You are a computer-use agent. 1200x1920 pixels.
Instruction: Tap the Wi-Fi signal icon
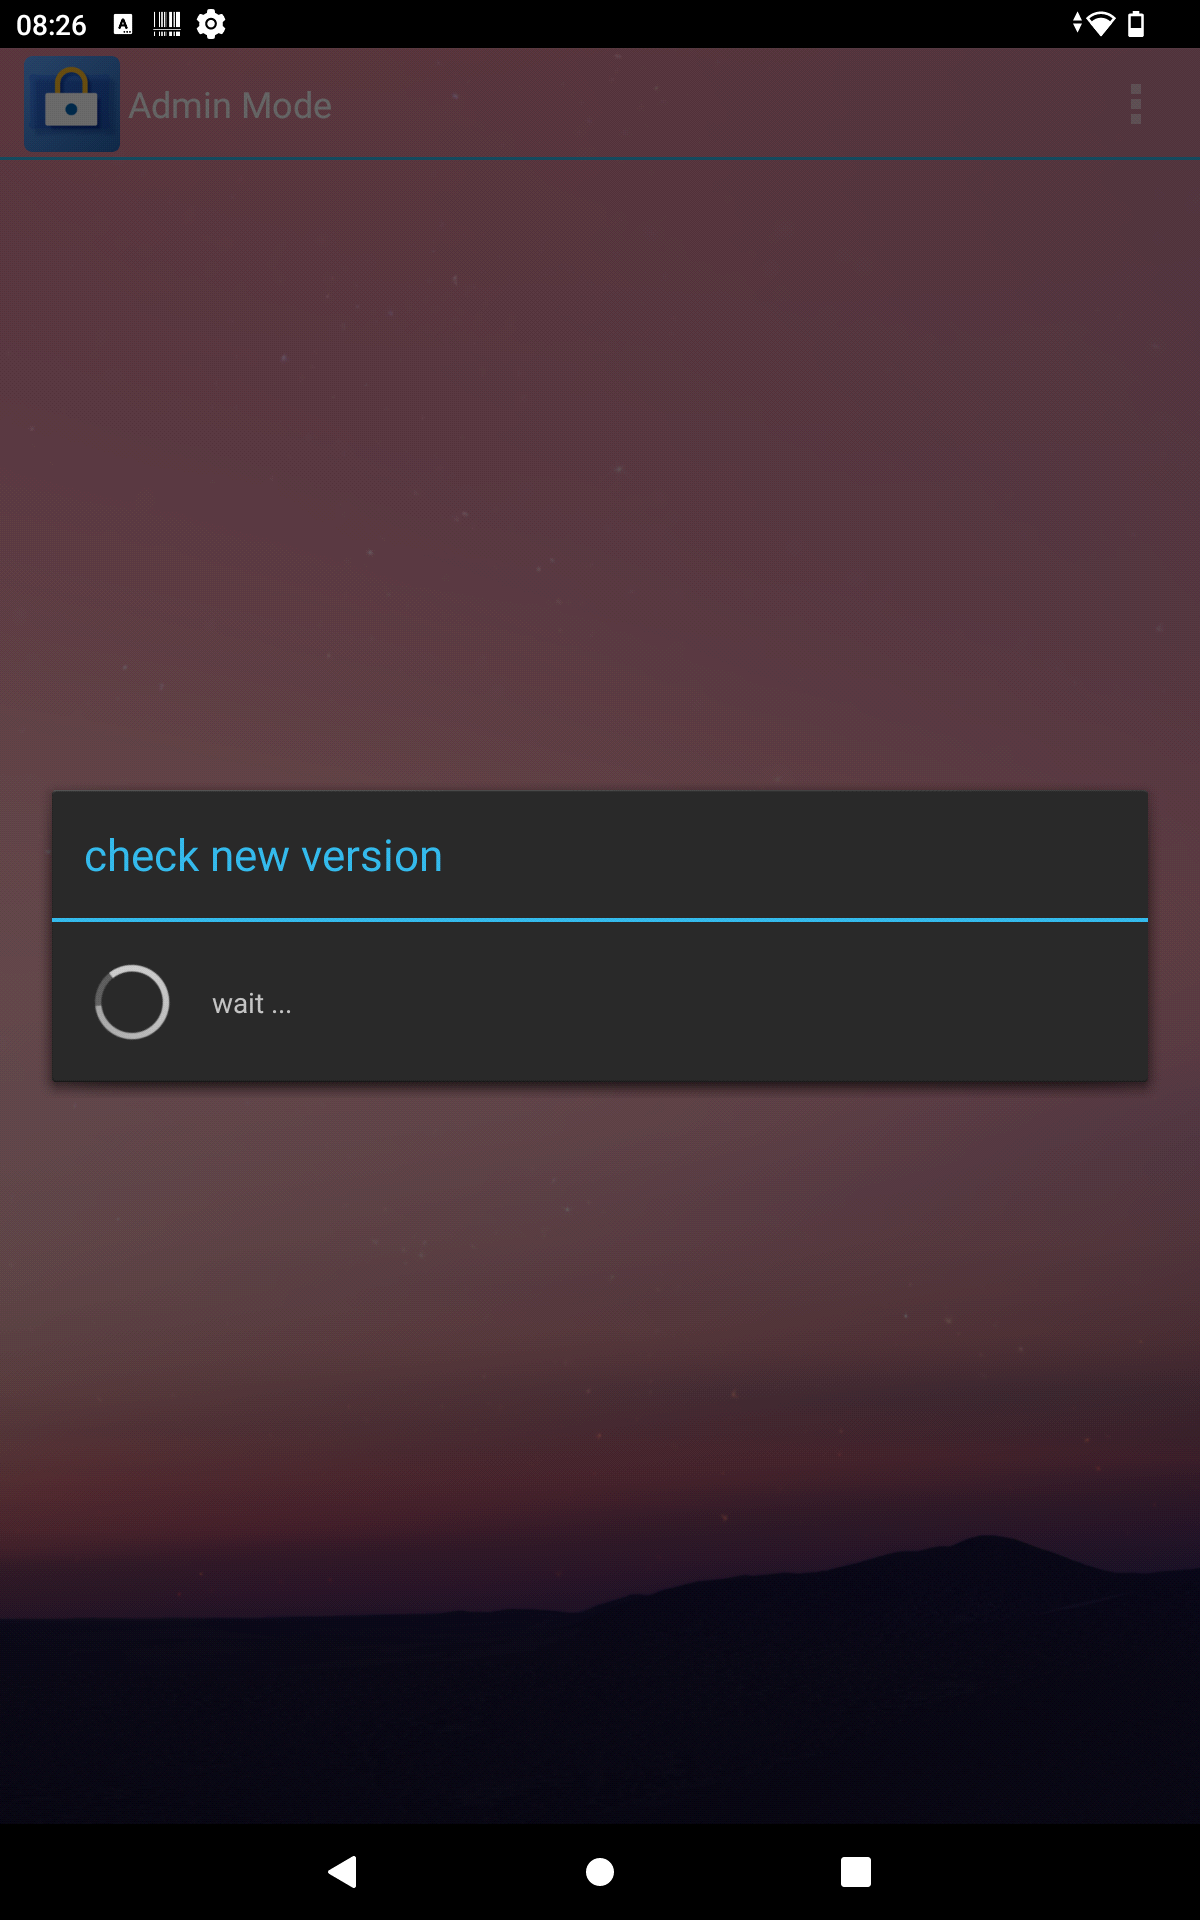(1101, 24)
